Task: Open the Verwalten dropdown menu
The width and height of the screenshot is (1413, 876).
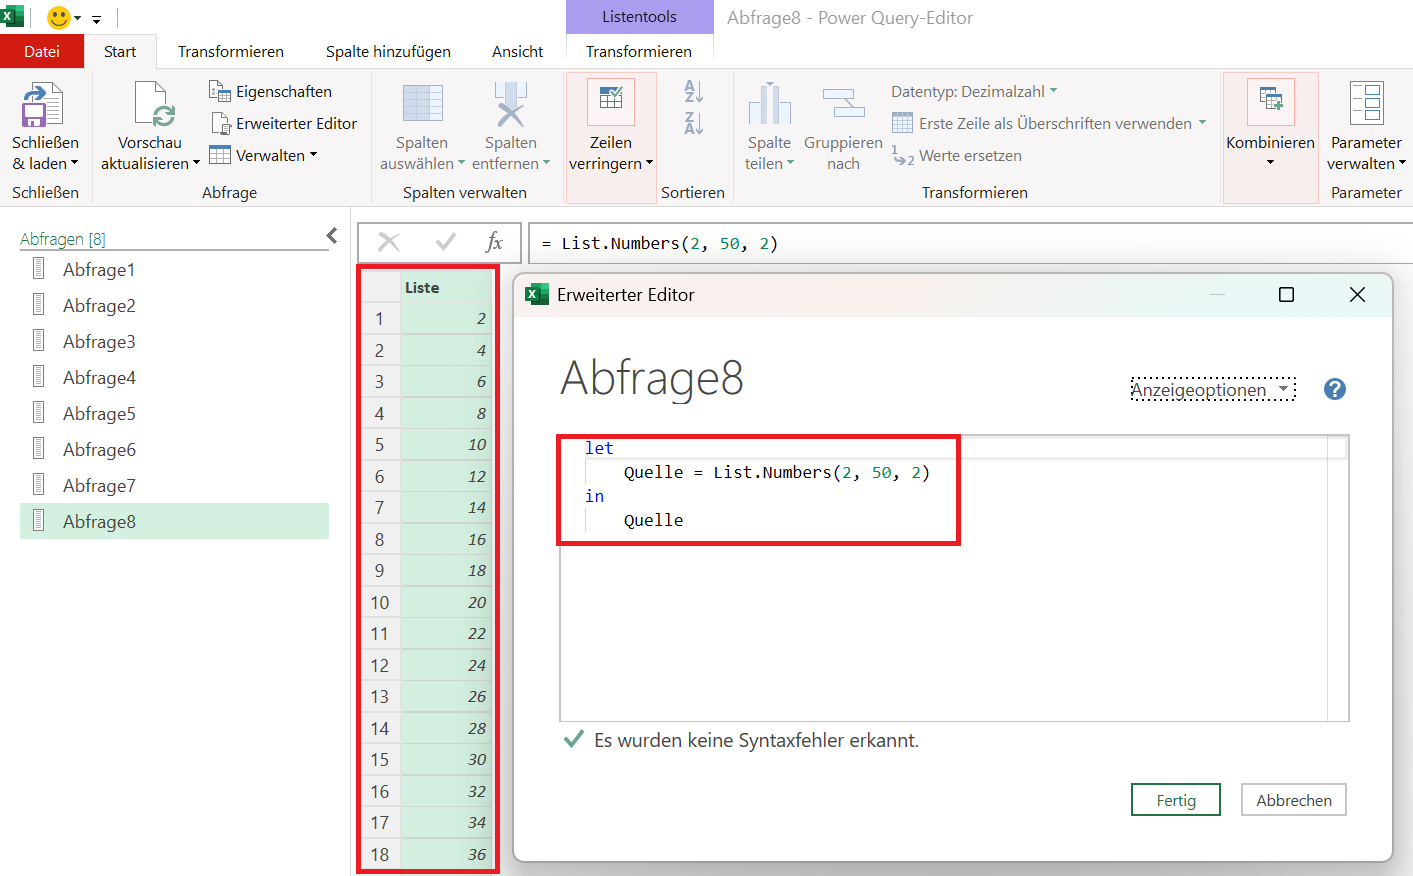Action: tap(263, 155)
